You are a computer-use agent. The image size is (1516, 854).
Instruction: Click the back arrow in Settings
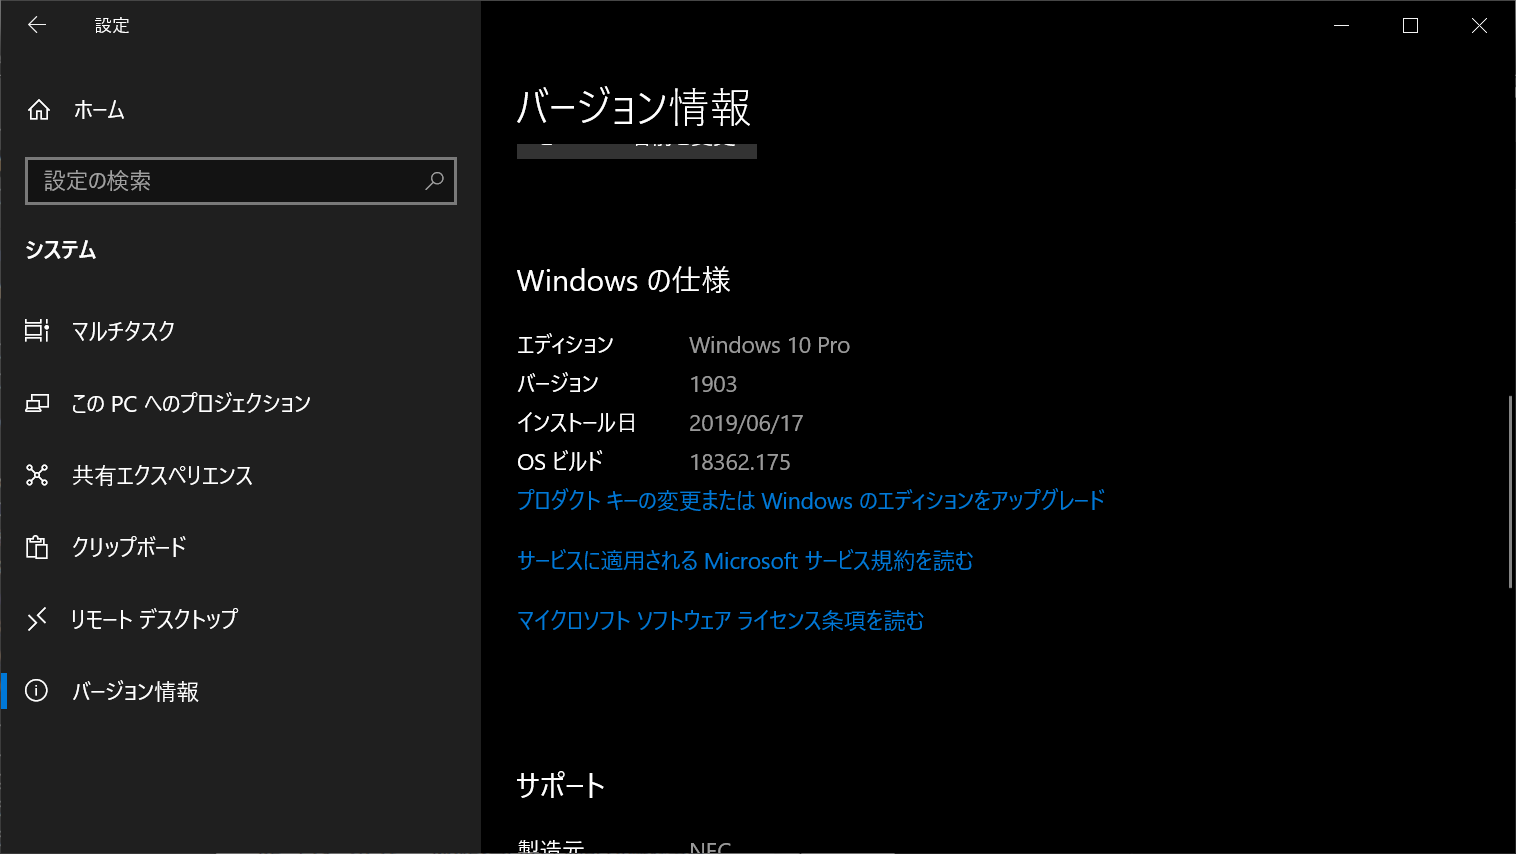click(x=37, y=25)
